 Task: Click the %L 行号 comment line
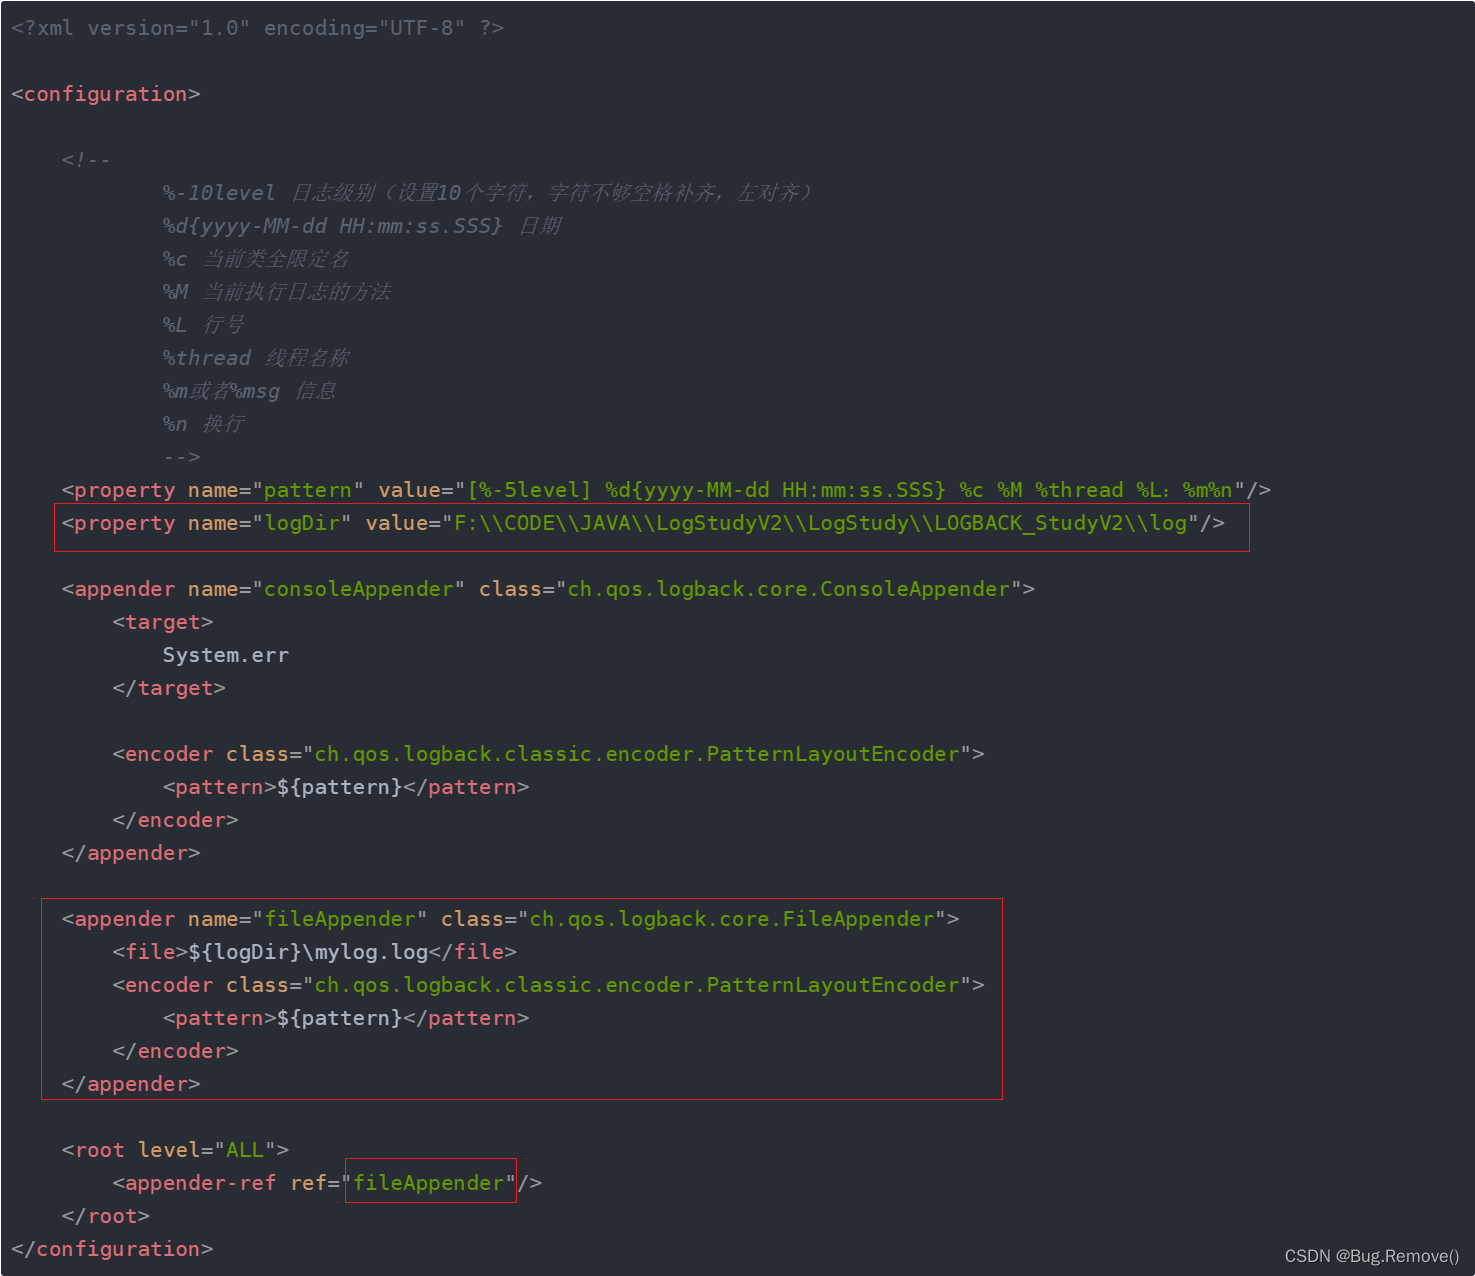click(x=203, y=325)
